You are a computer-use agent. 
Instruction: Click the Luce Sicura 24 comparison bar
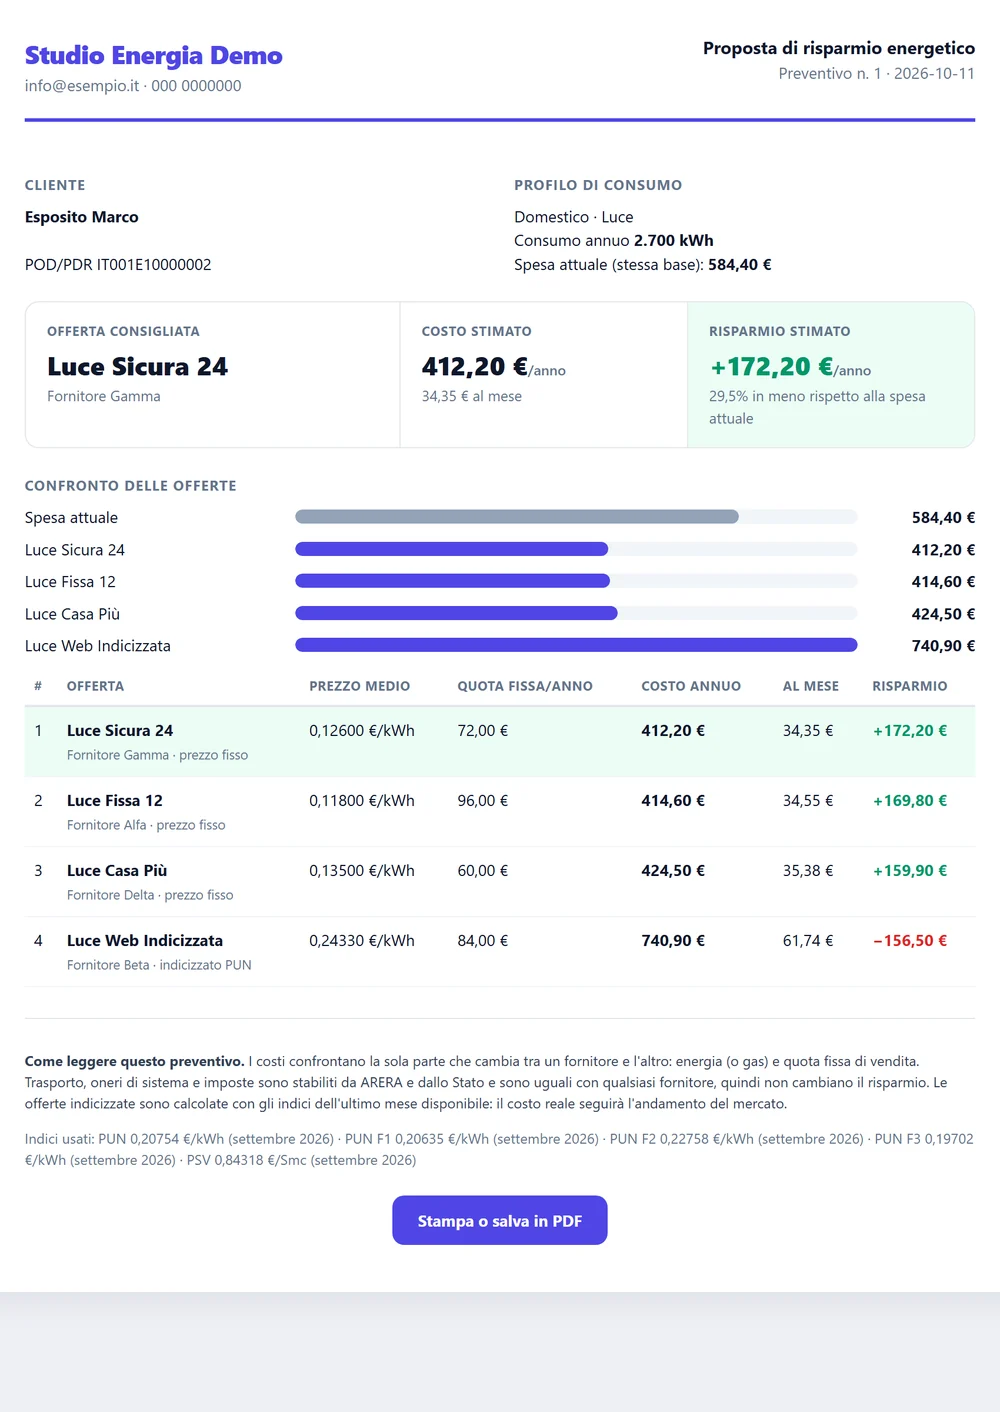tap(452, 549)
